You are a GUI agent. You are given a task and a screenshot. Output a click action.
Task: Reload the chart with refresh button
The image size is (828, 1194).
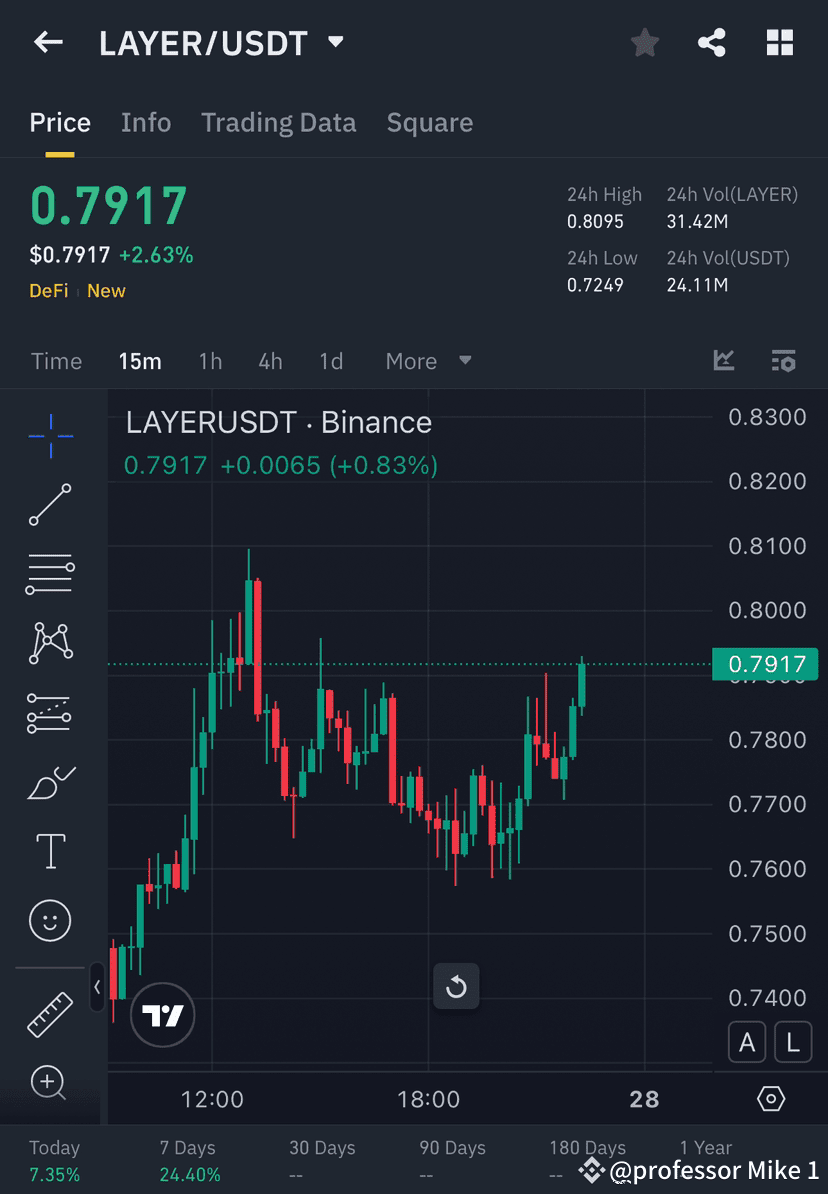coord(456,987)
